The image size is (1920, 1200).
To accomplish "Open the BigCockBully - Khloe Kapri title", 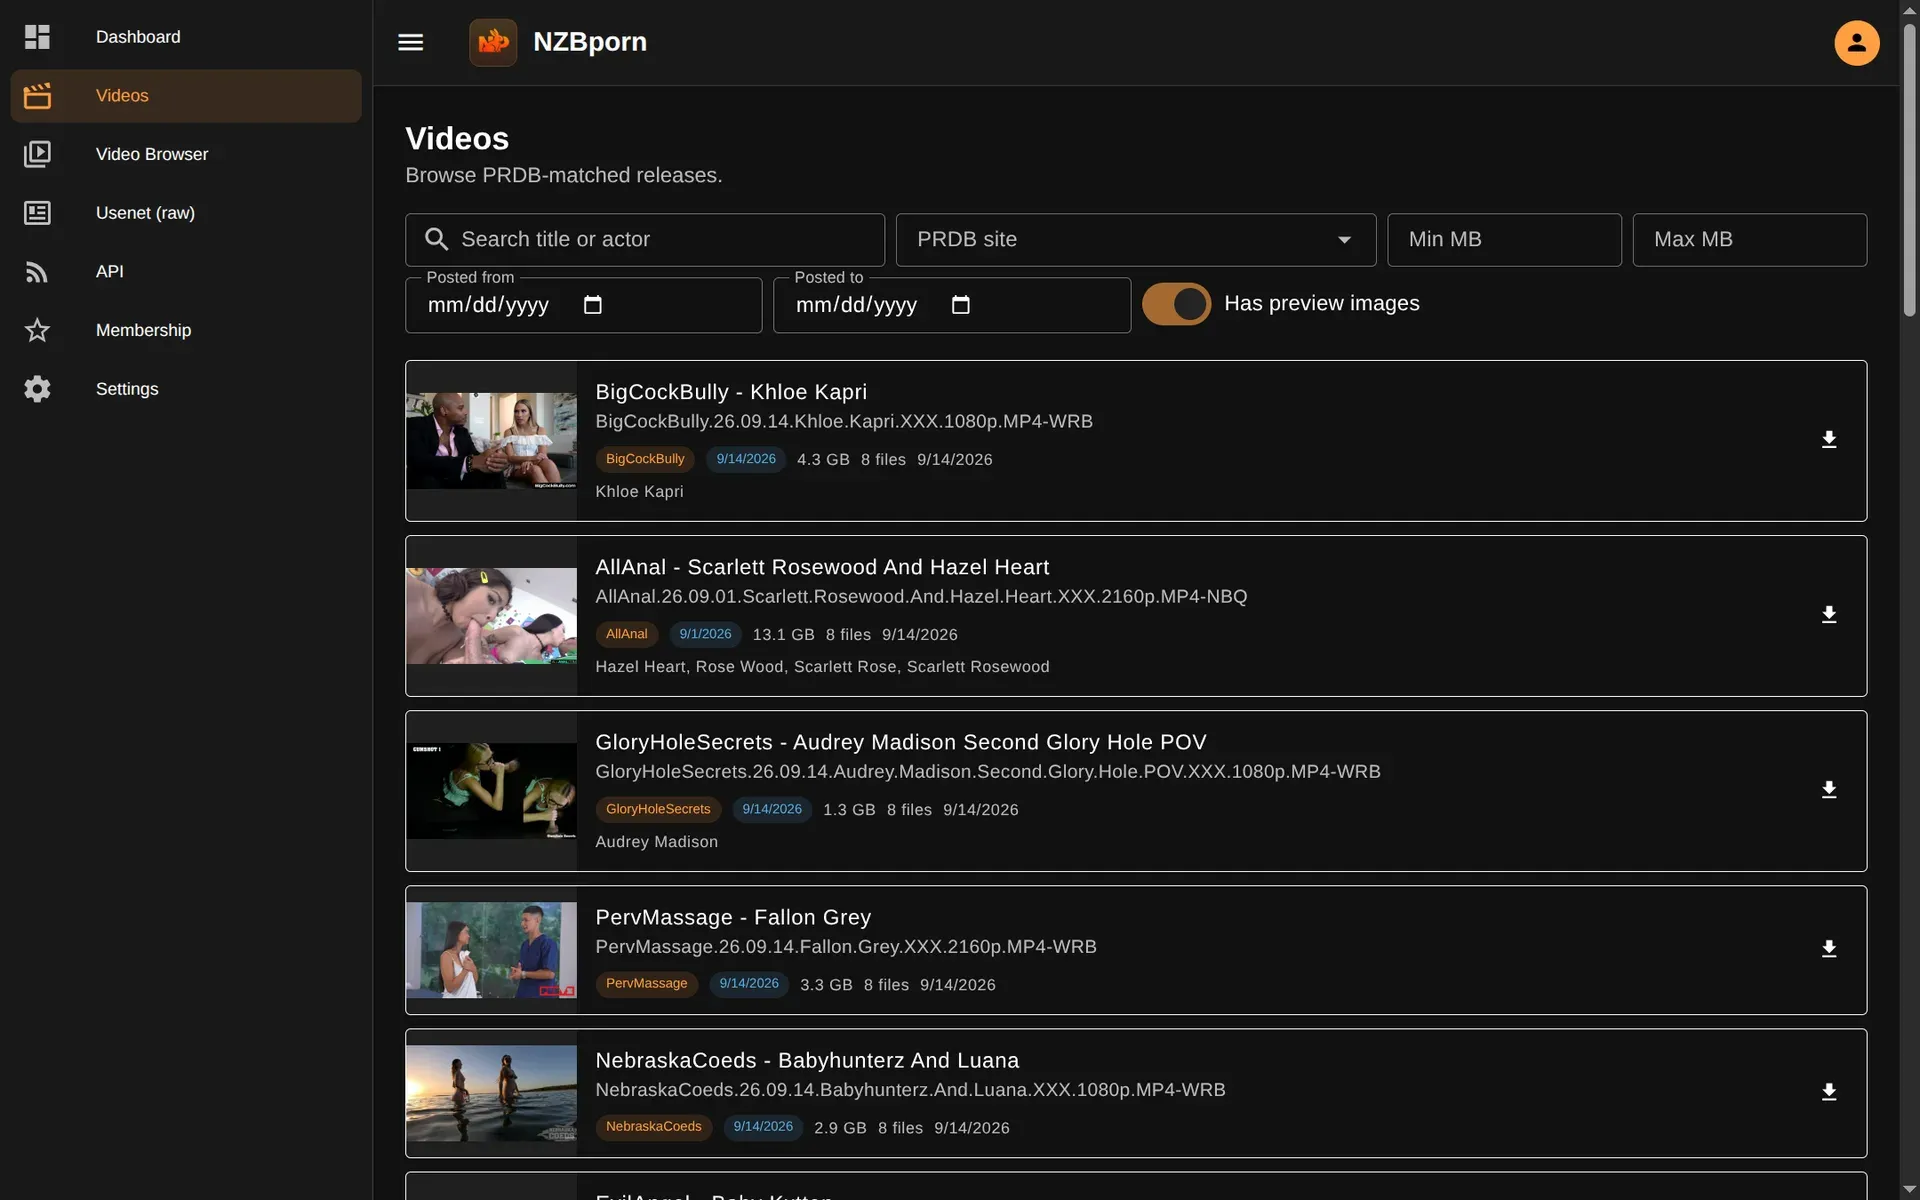I will [731, 392].
